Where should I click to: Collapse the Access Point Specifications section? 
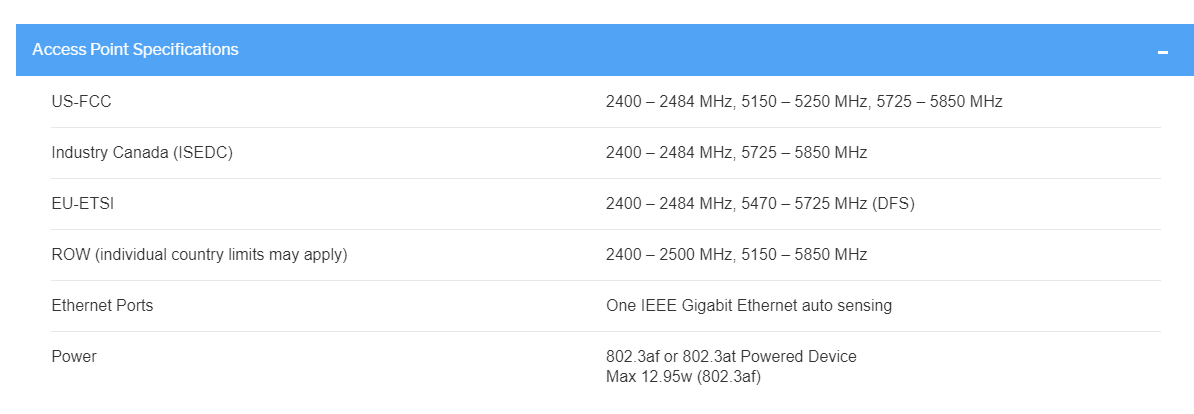[135, 49]
